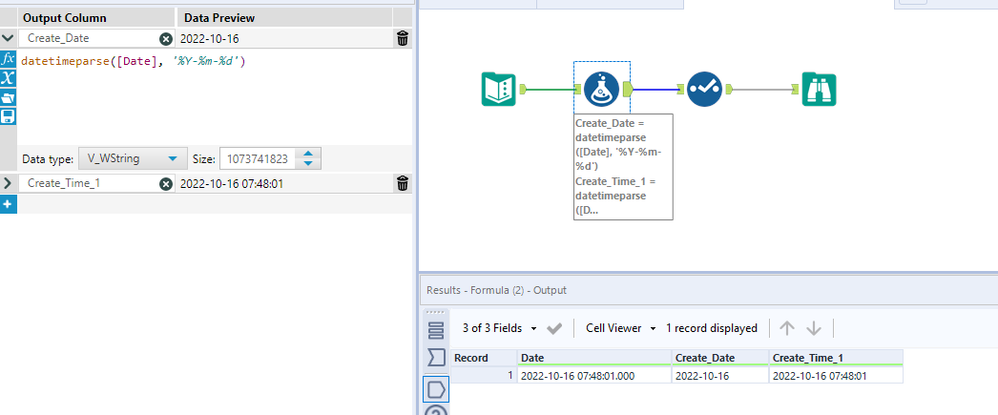Click the Formula tool annotation box
The image size is (998, 415).
(623, 167)
